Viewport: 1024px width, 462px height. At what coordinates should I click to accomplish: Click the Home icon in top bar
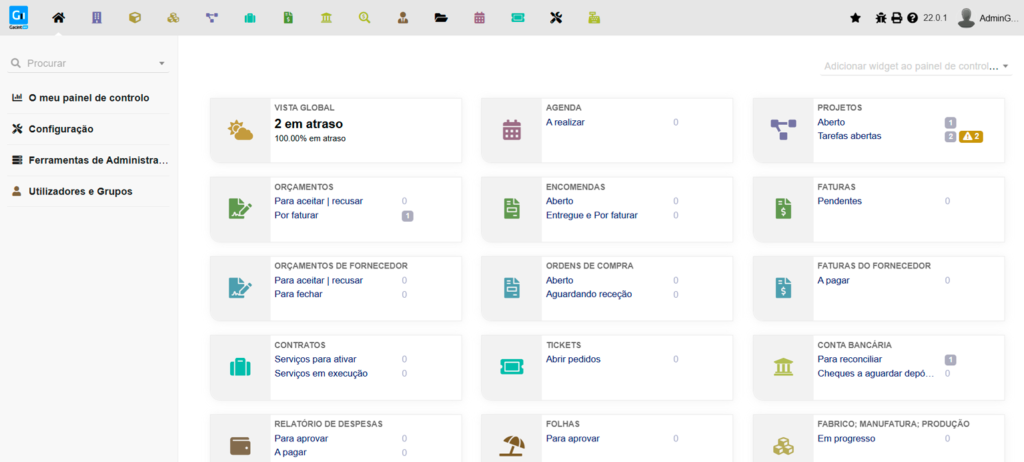[x=58, y=18]
